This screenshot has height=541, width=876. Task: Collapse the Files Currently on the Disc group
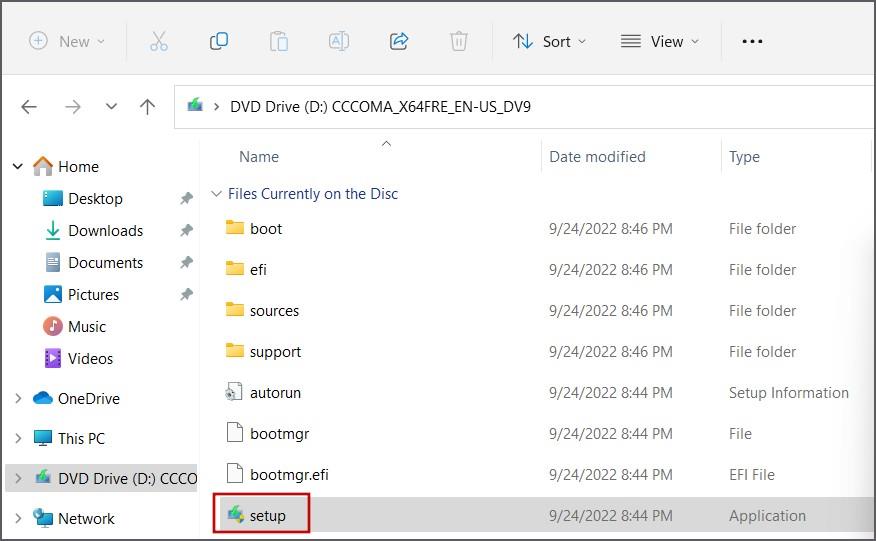216,194
